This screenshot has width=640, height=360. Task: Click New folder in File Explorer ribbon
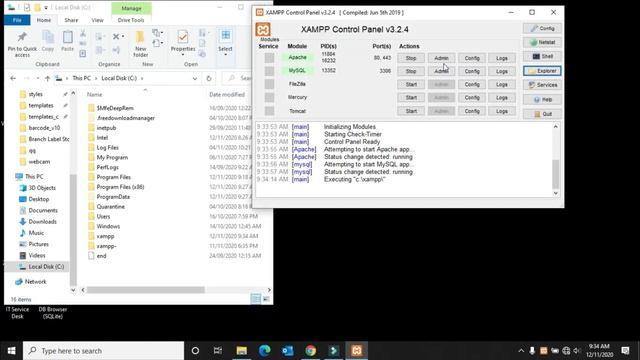point(140,44)
